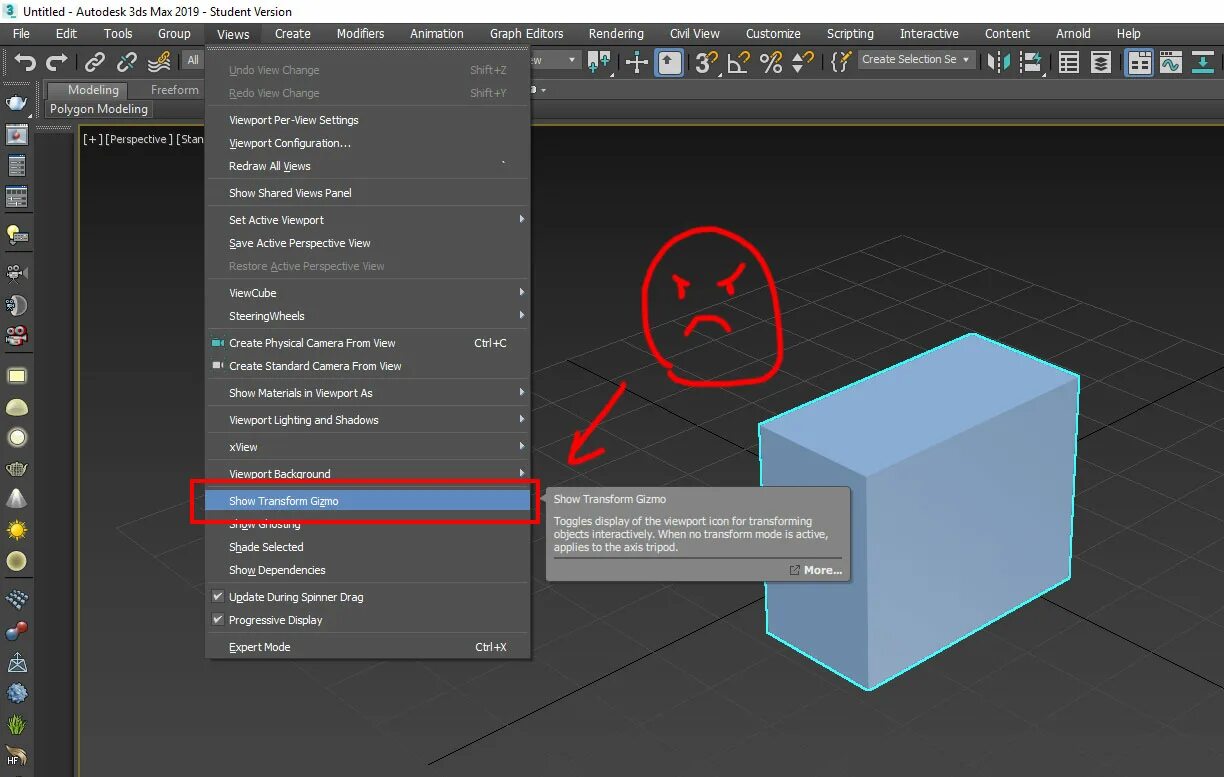Viewport: 1224px width, 777px height.
Task: Open the Create Selection Set dropdown
Action: pos(917,60)
